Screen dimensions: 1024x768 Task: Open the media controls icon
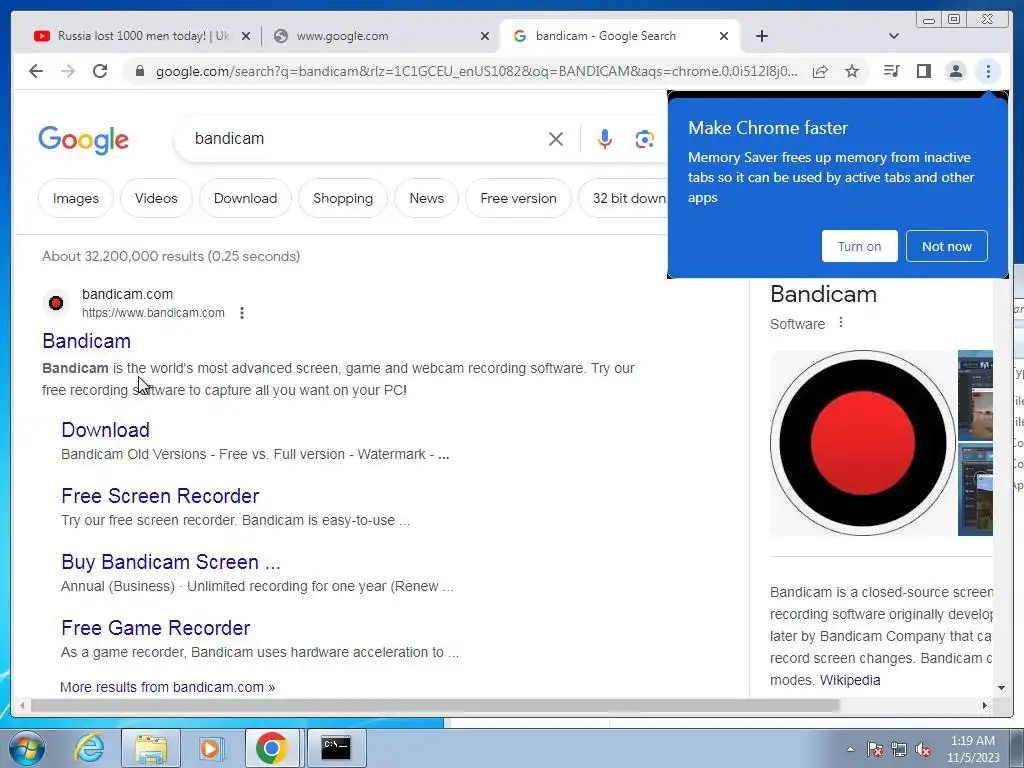(x=891, y=71)
